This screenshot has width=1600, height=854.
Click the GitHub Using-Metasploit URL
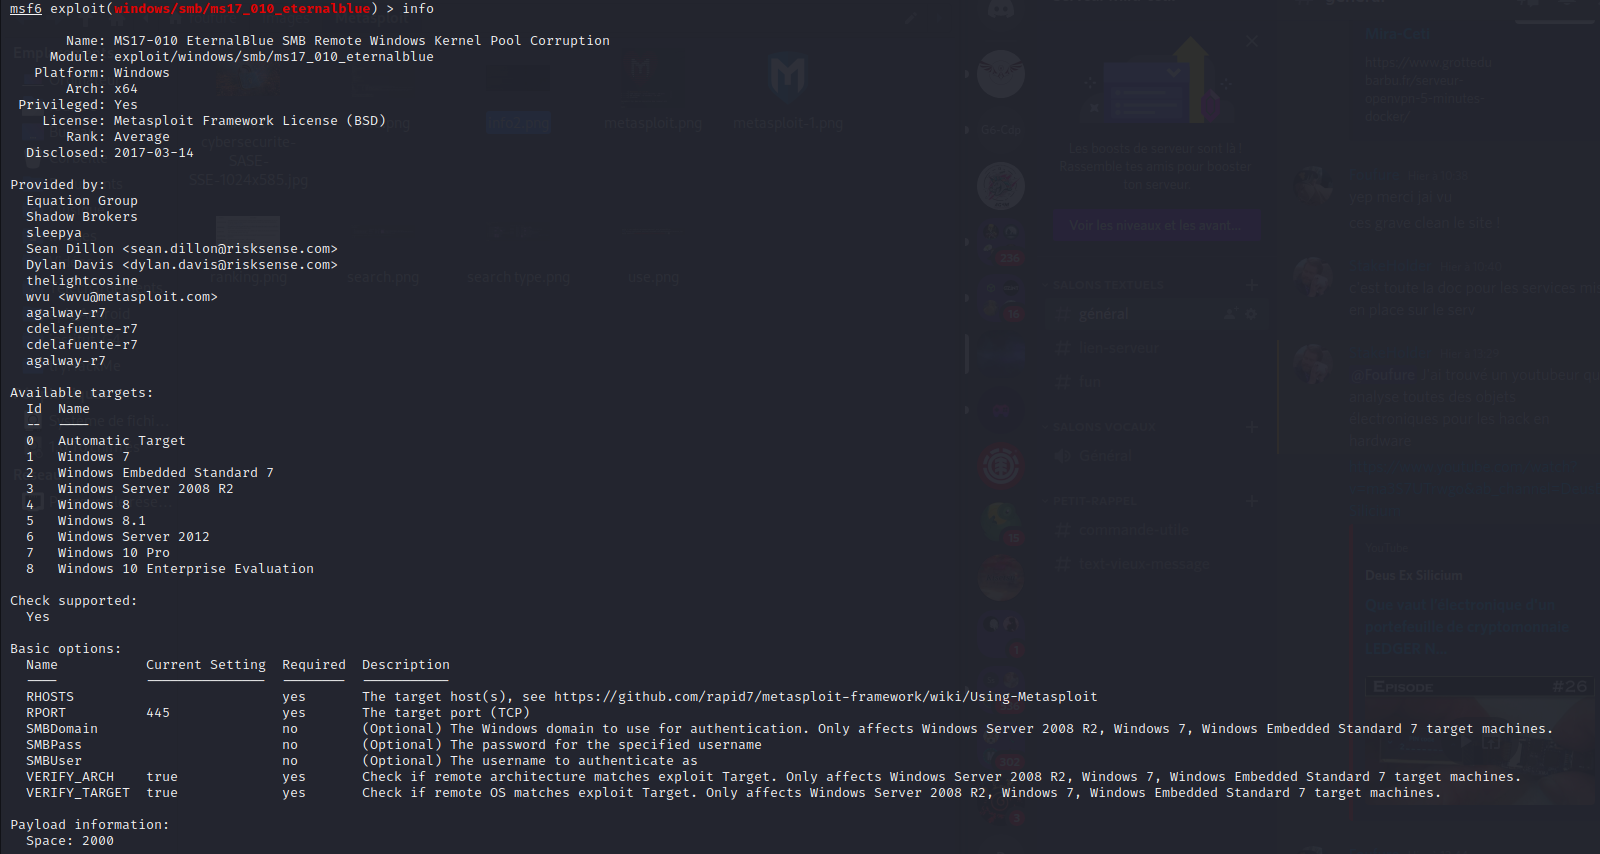click(825, 697)
